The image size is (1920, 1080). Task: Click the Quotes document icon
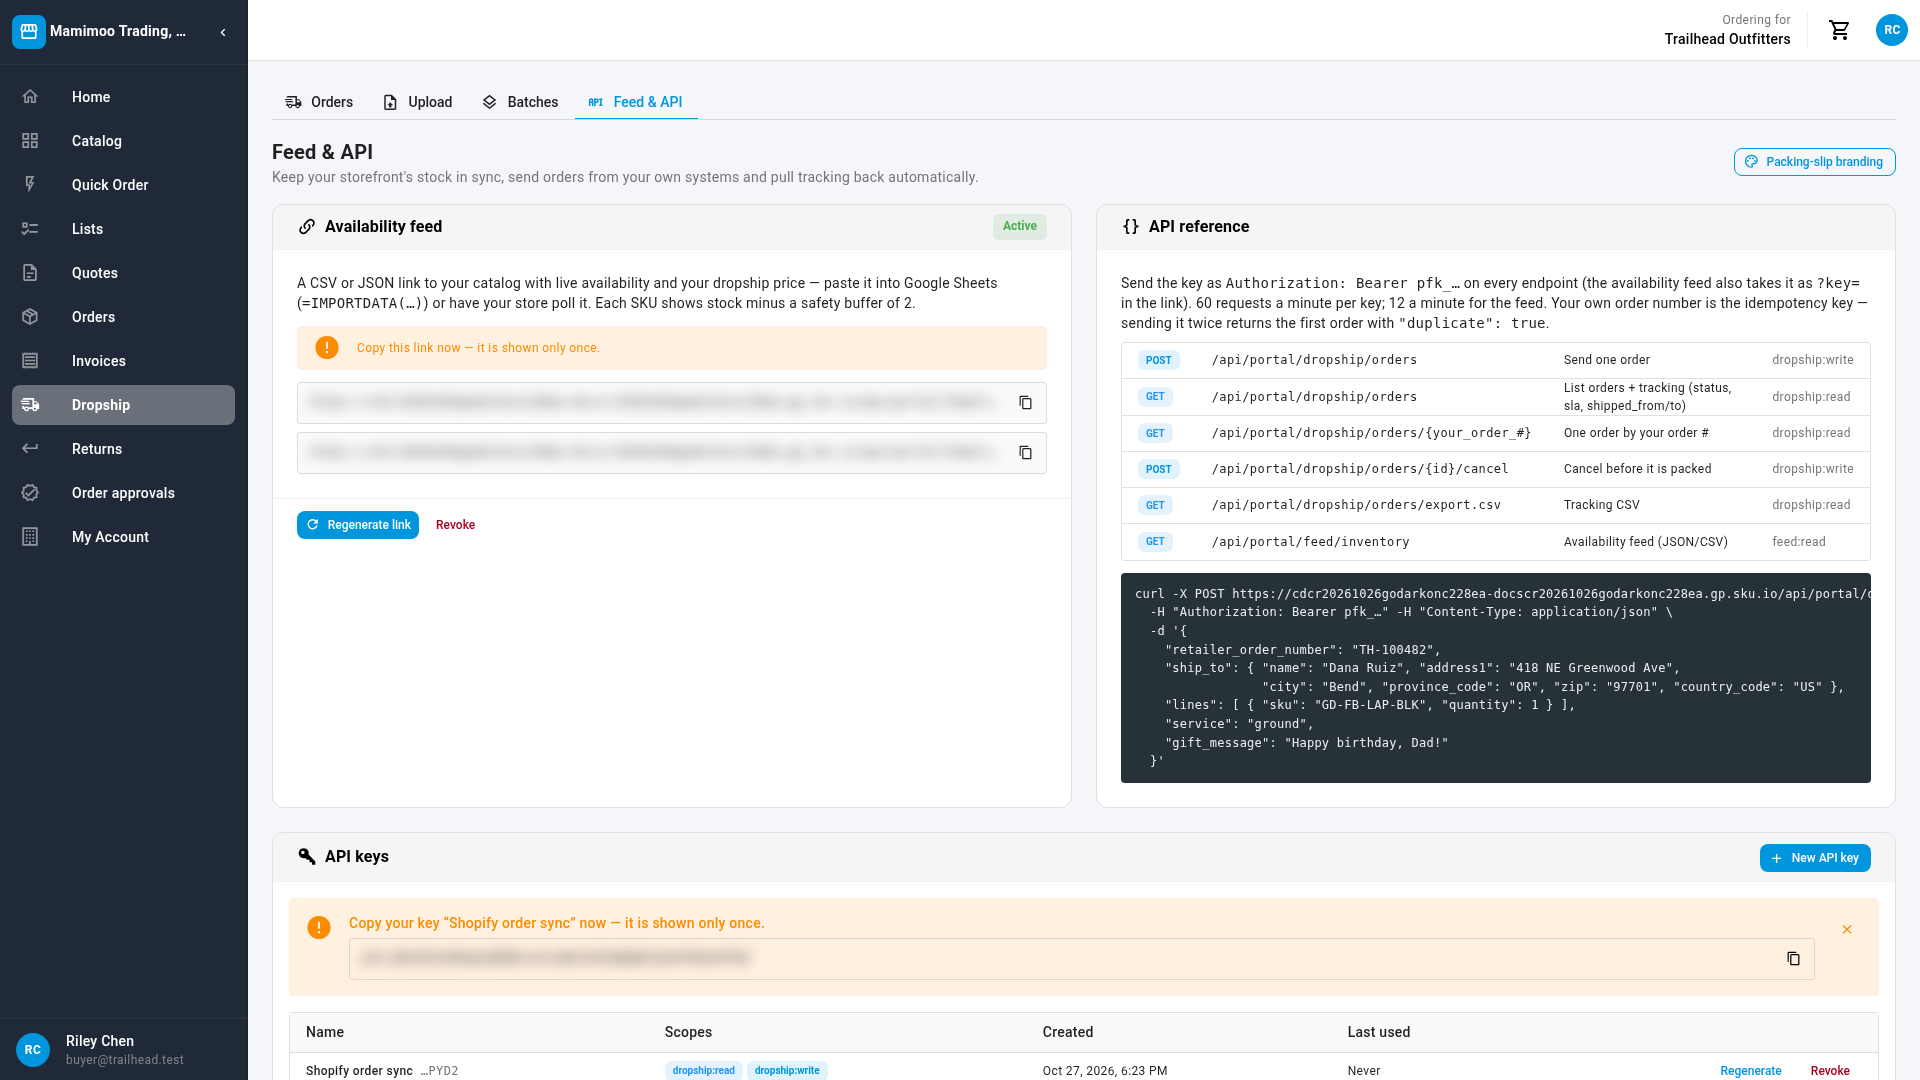pos(30,273)
